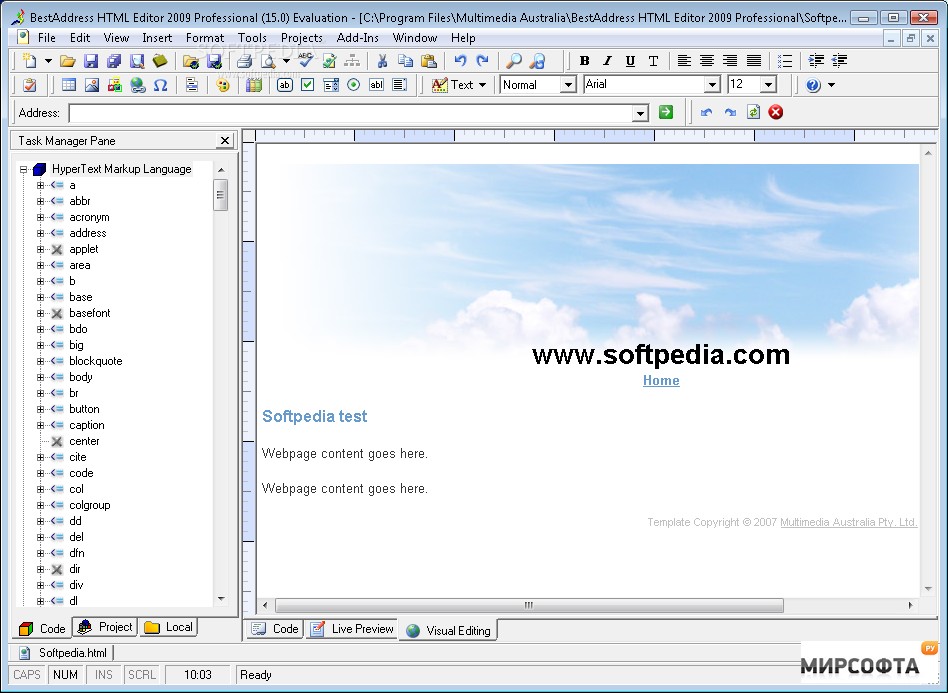Image resolution: width=948 pixels, height=693 pixels.
Task: Expand the body tree node
Action: [x=41, y=377]
